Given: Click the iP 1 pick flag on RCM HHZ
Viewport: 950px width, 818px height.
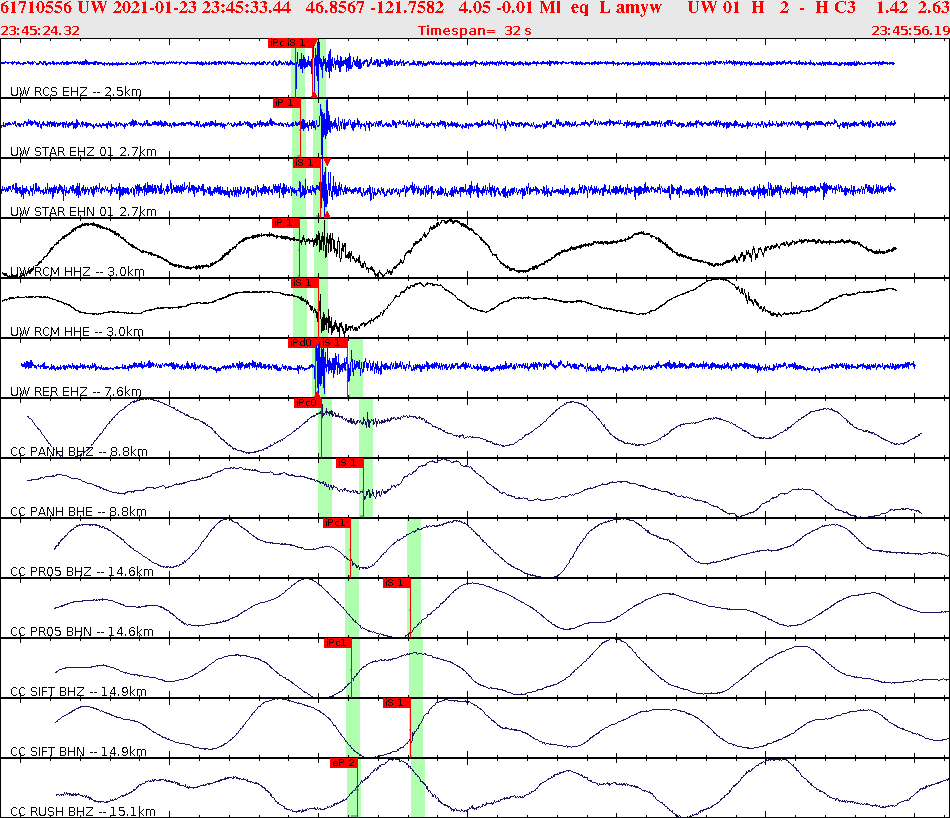Looking at the screenshot, I should [x=283, y=222].
